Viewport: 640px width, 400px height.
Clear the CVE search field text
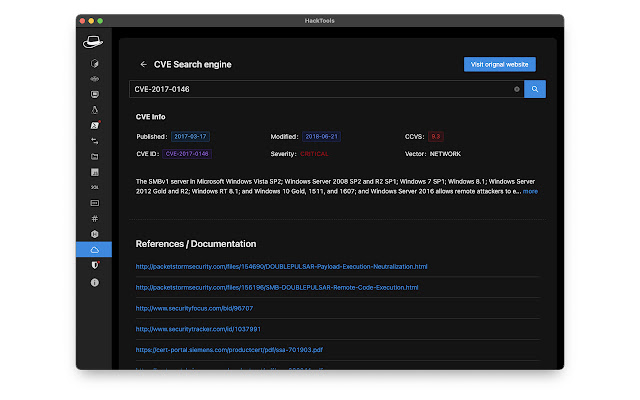tap(517, 89)
